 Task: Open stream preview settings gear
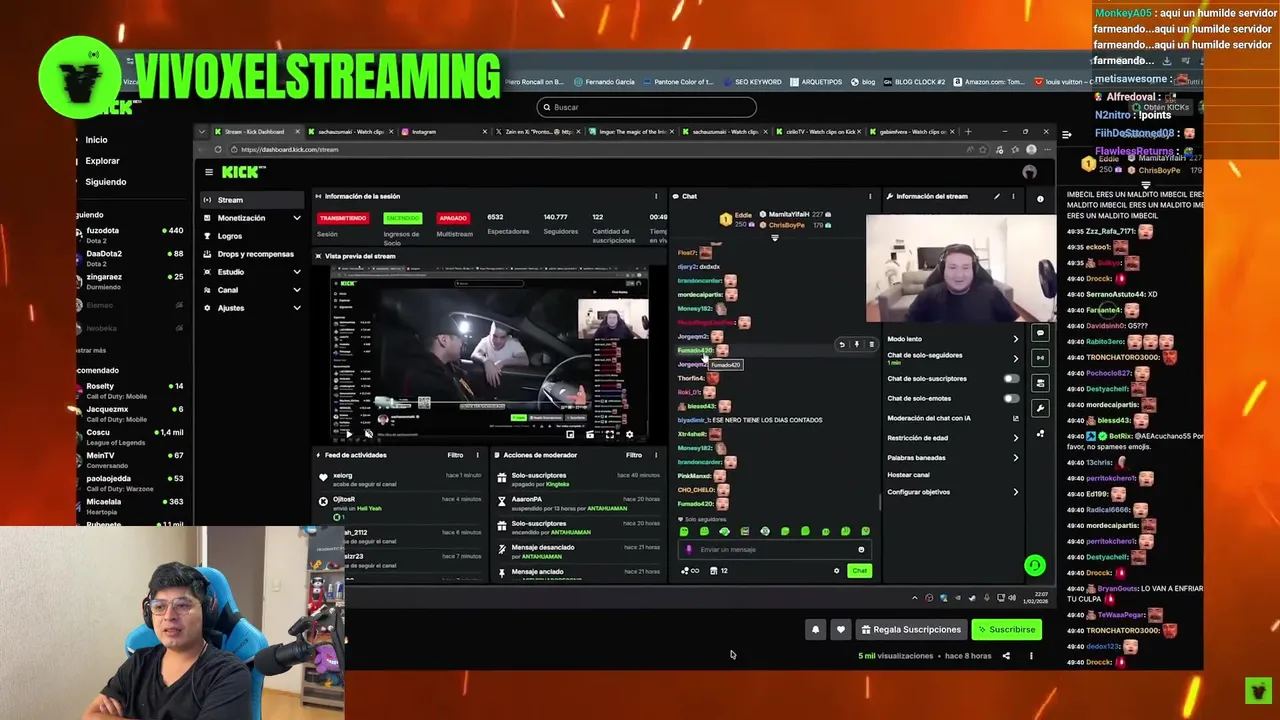pos(629,434)
